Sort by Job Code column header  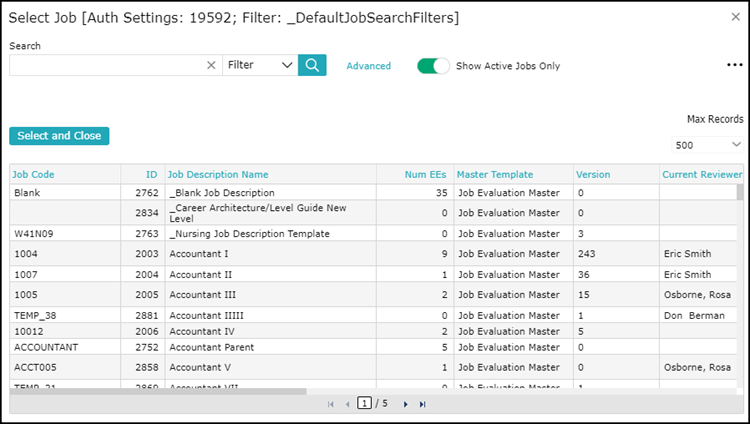click(x=33, y=175)
